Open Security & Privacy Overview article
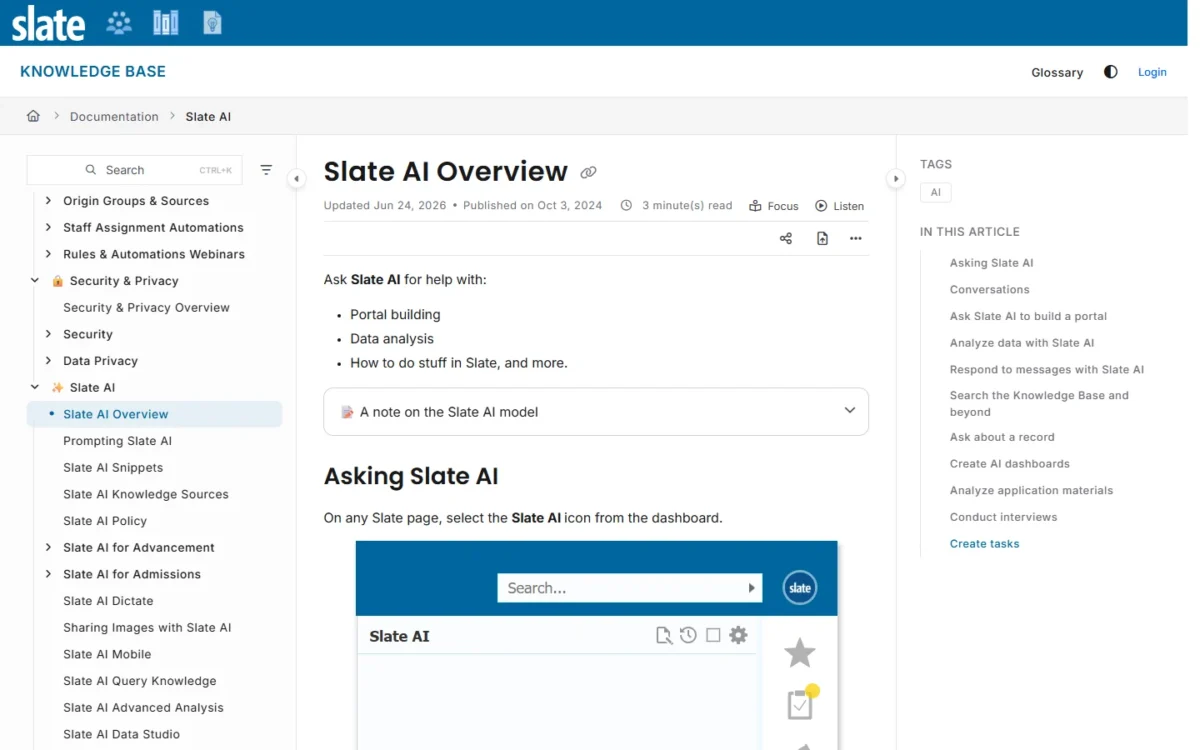Screen dimensions: 1200x750 click(146, 308)
